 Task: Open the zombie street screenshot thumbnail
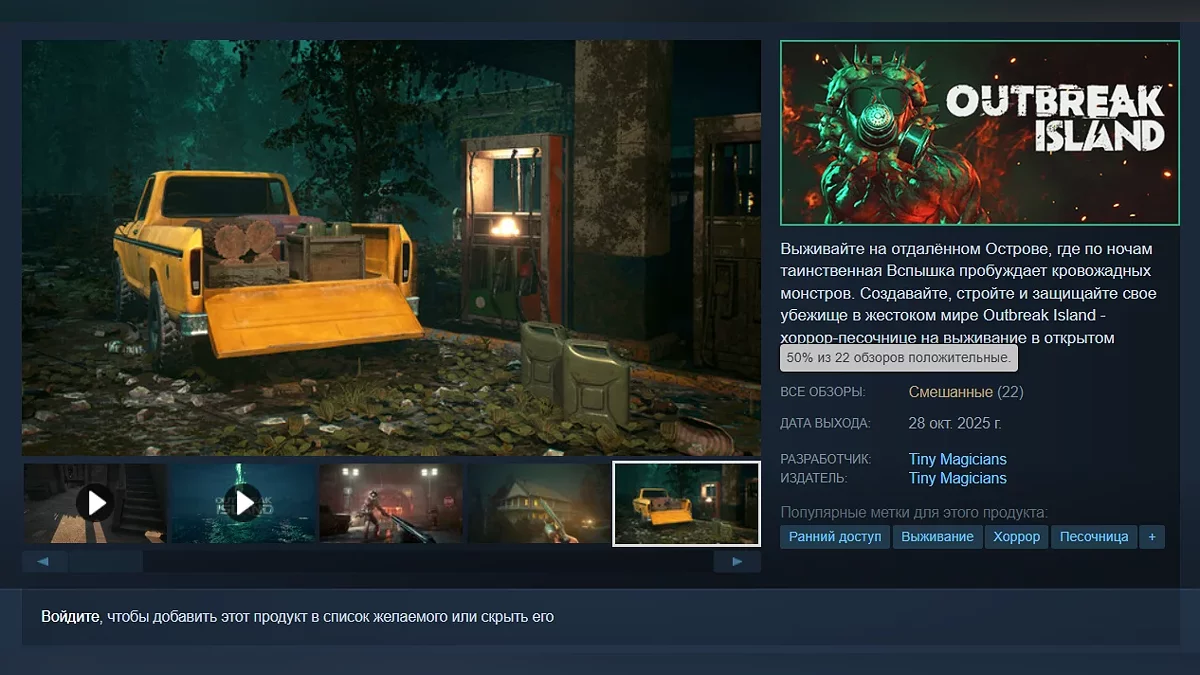click(x=391, y=503)
